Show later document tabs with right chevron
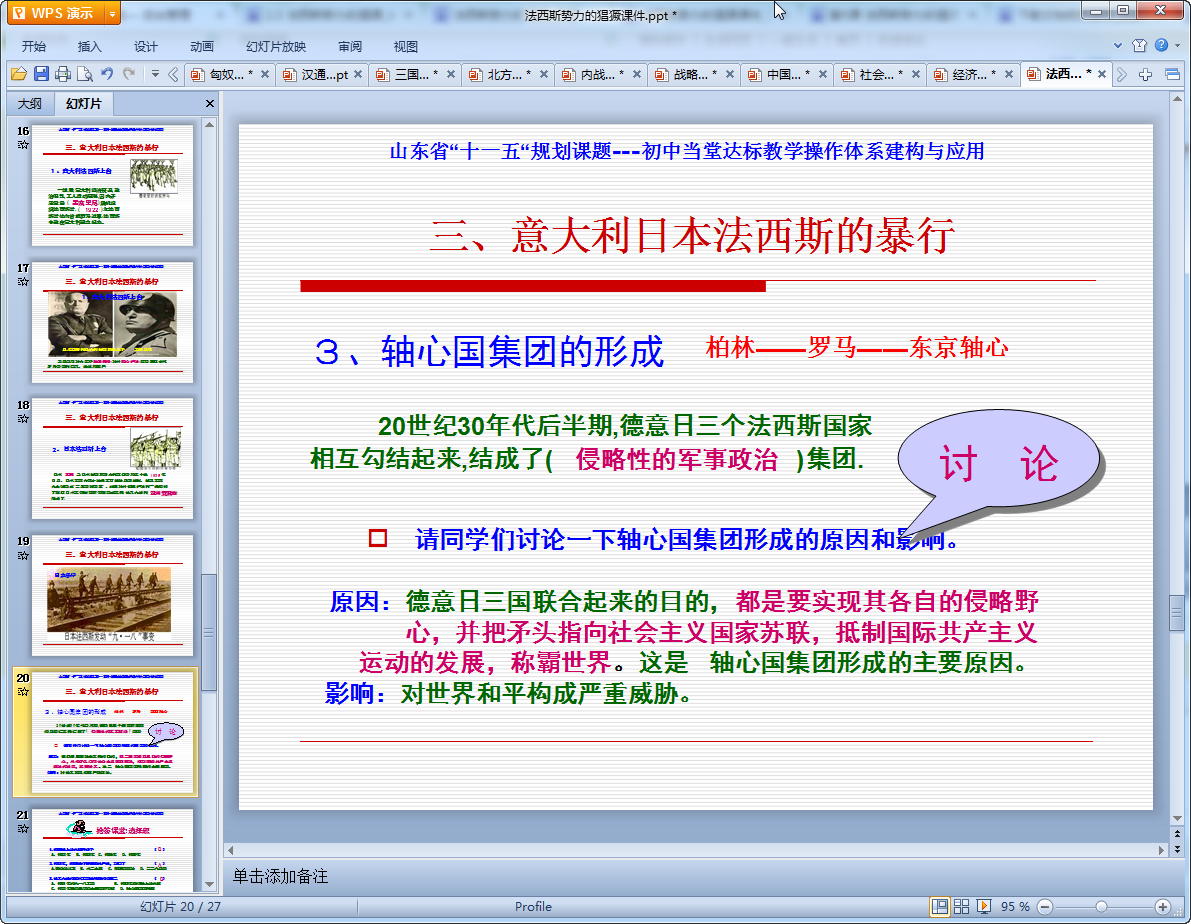The width and height of the screenshot is (1191, 924). (1122, 74)
